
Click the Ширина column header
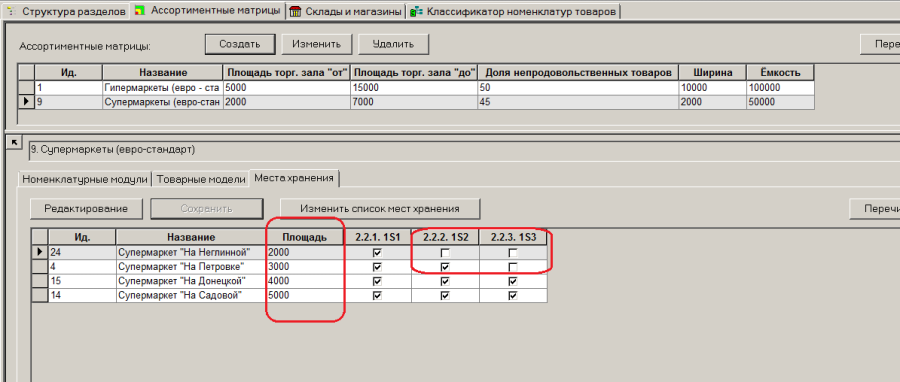[712, 72]
